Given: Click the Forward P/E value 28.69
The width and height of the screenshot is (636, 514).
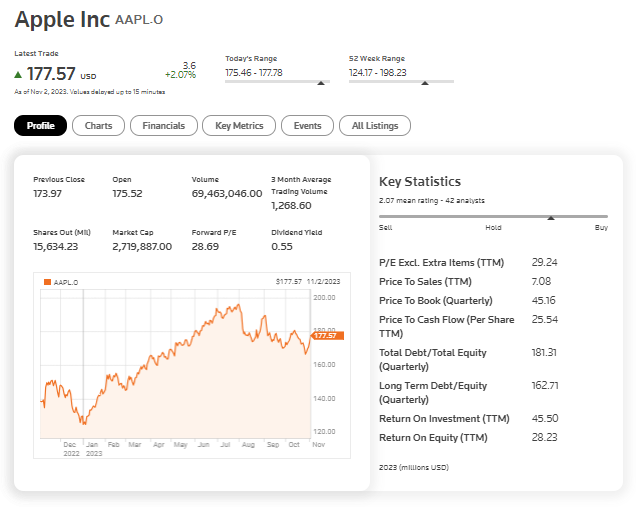Looking at the screenshot, I should pos(205,247).
